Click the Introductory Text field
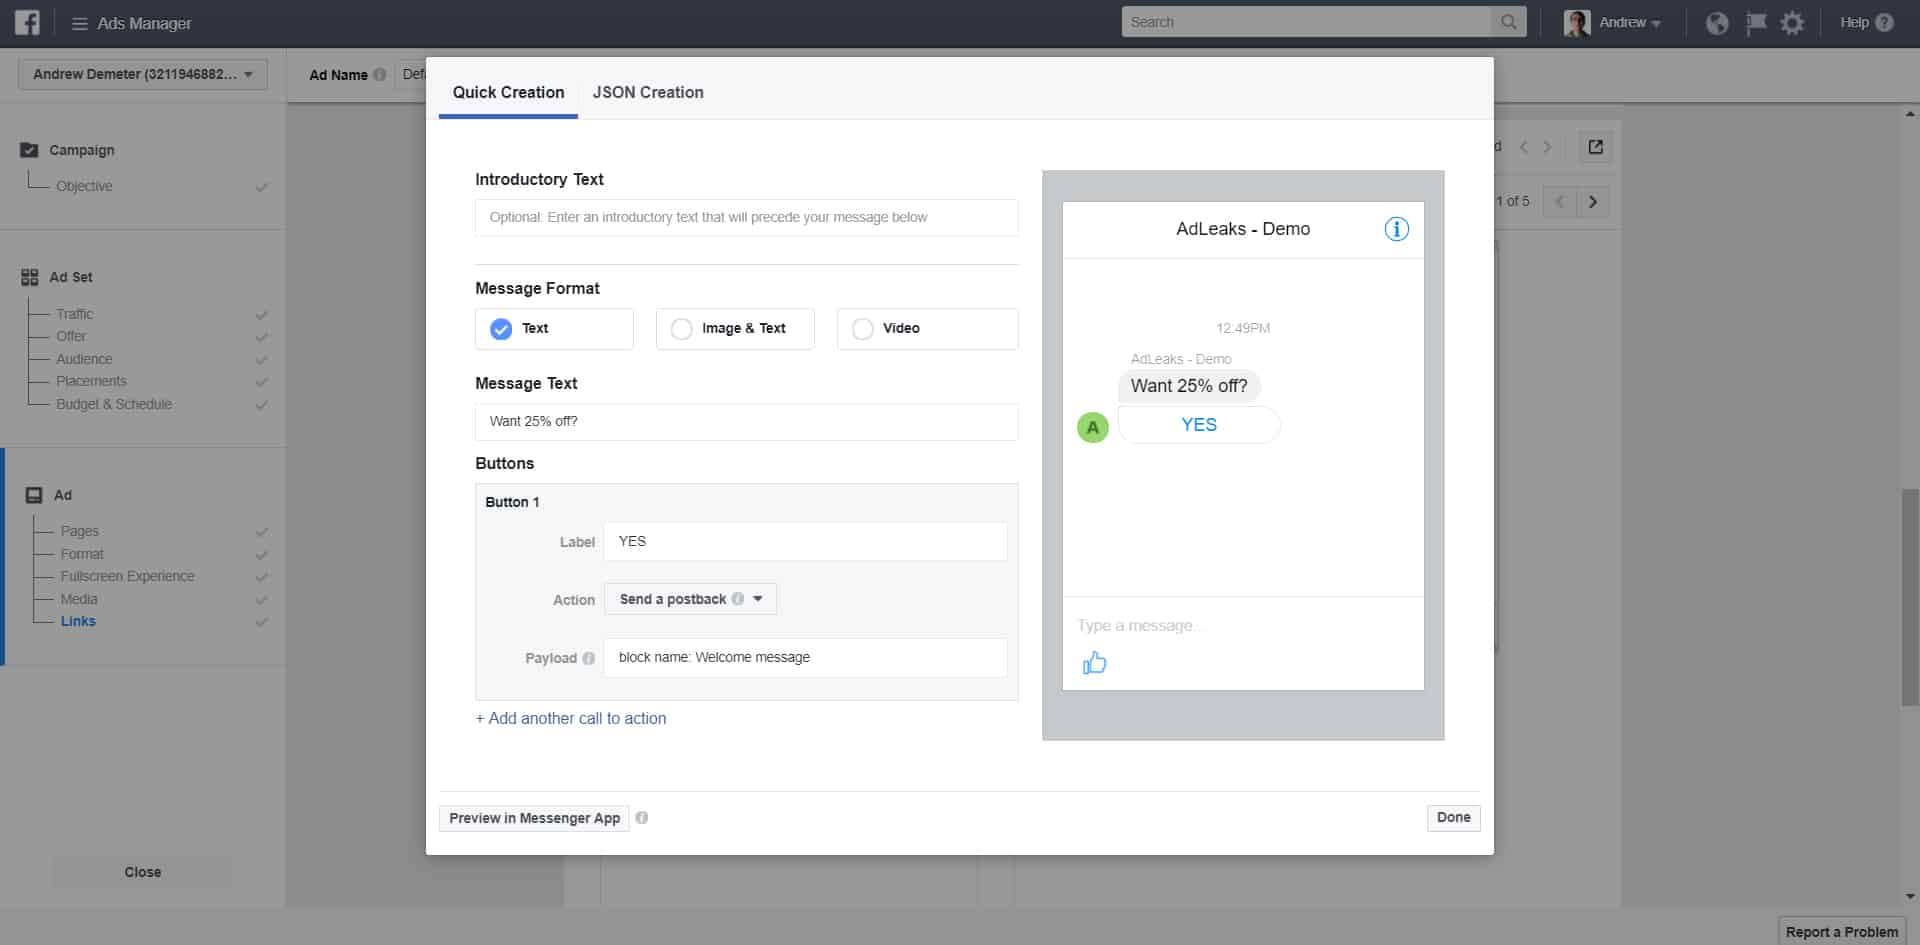The width and height of the screenshot is (1920, 945). click(746, 217)
